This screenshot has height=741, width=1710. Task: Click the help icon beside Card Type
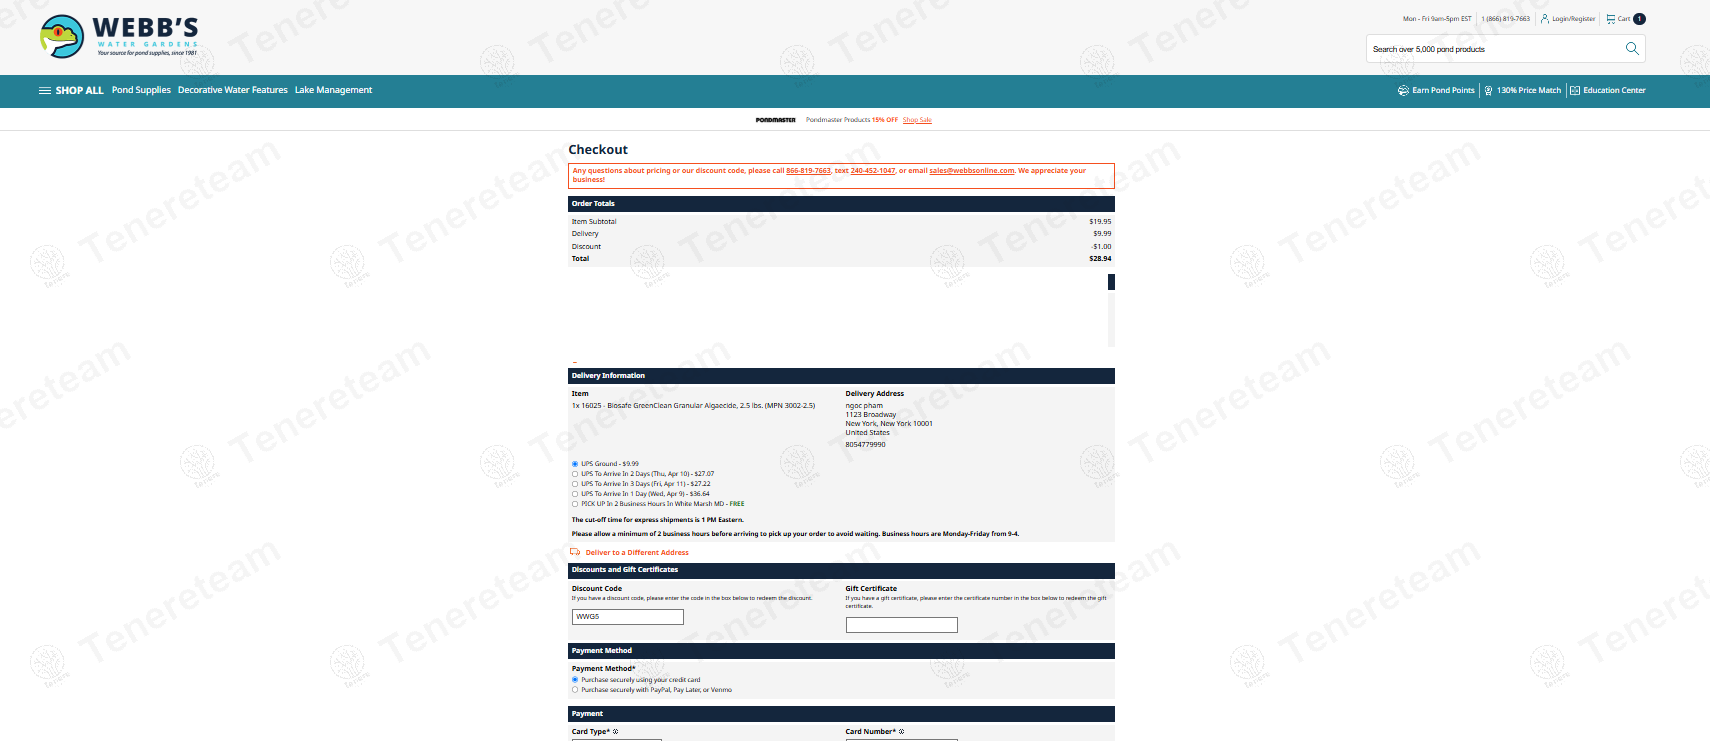click(615, 731)
